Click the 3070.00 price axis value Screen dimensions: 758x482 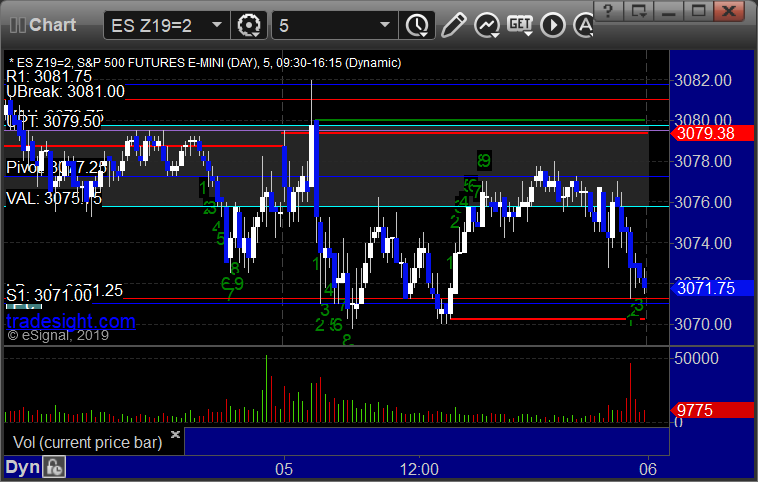click(703, 324)
